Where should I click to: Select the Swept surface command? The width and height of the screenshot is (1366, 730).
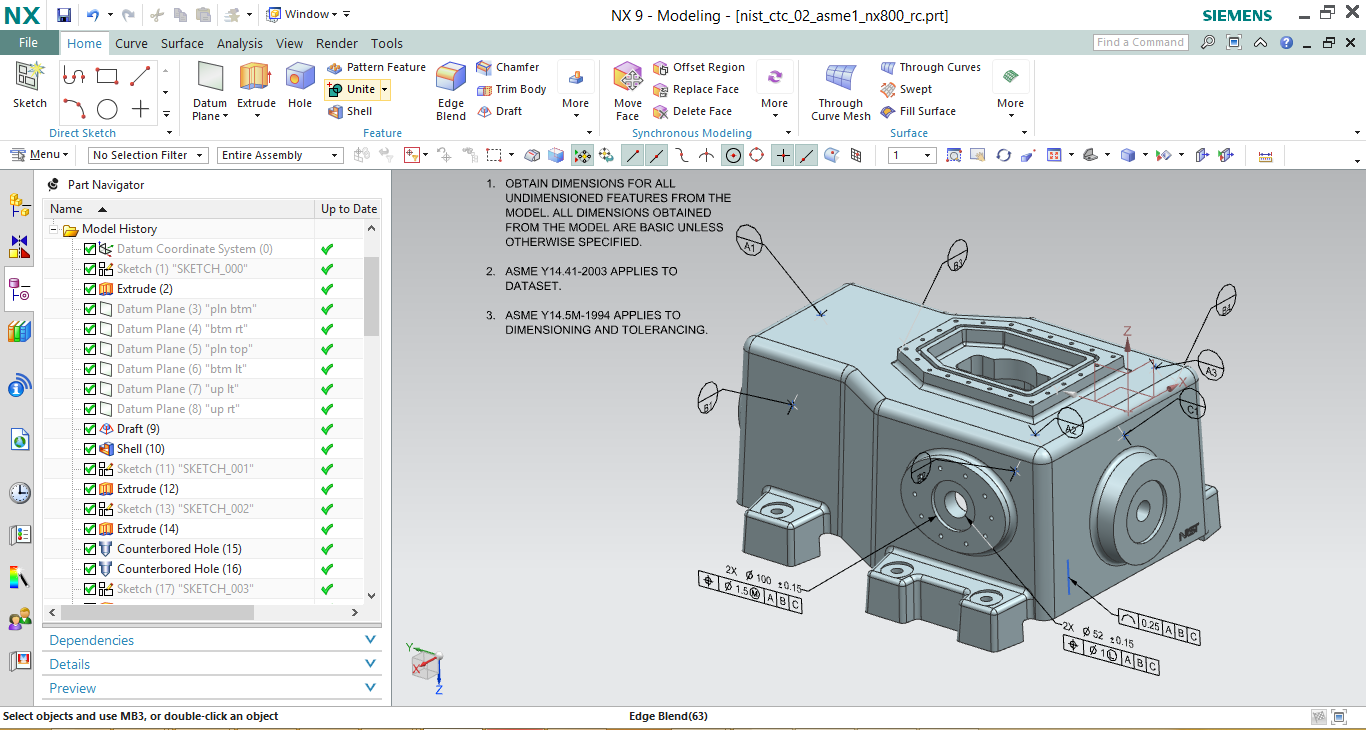pos(906,89)
